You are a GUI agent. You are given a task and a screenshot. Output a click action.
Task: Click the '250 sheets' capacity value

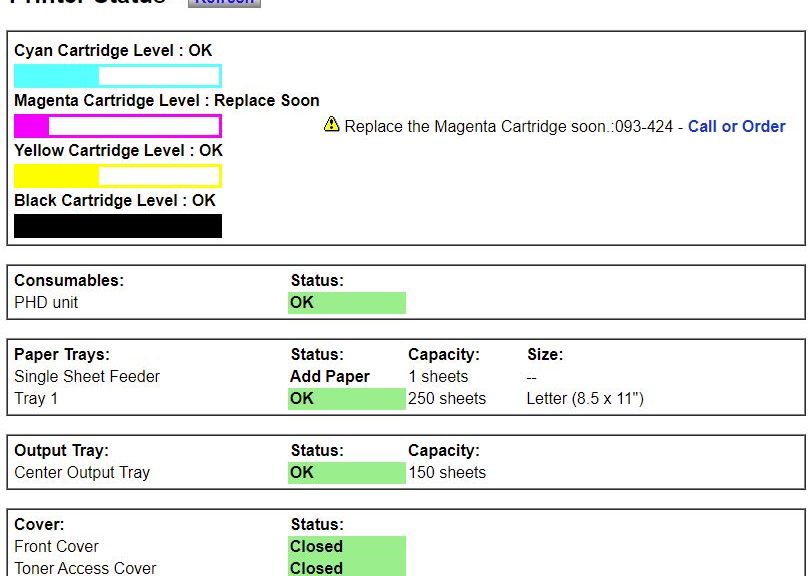click(447, 399)
